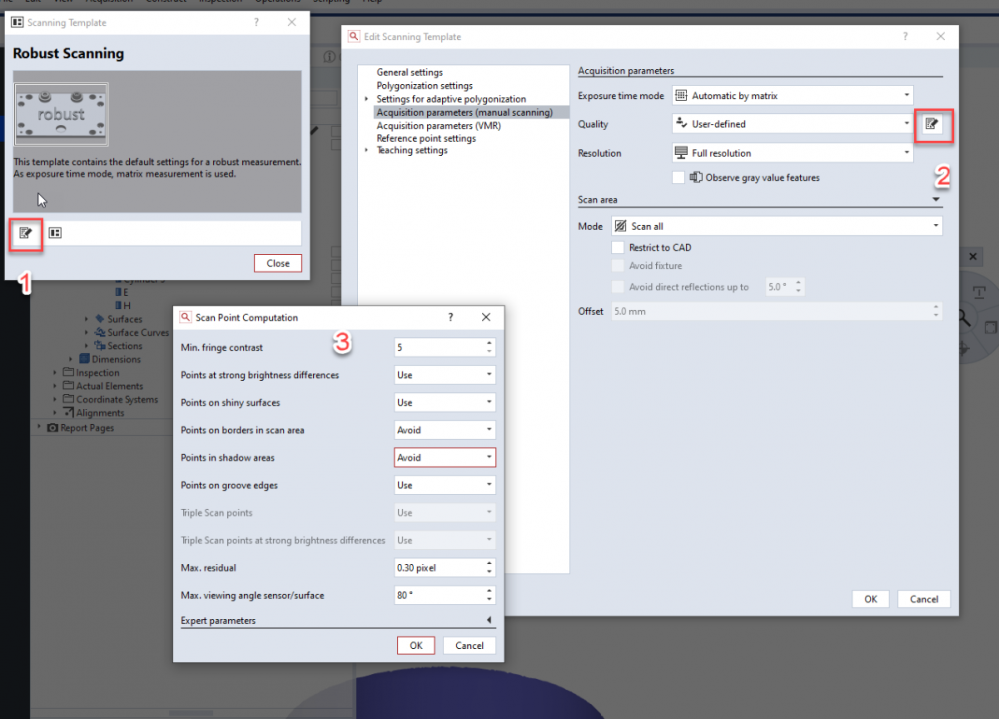The width and height of the screenshot is (999, 719).
Task: Click the template list icon beside edit icon
Action: pos(55,233)
